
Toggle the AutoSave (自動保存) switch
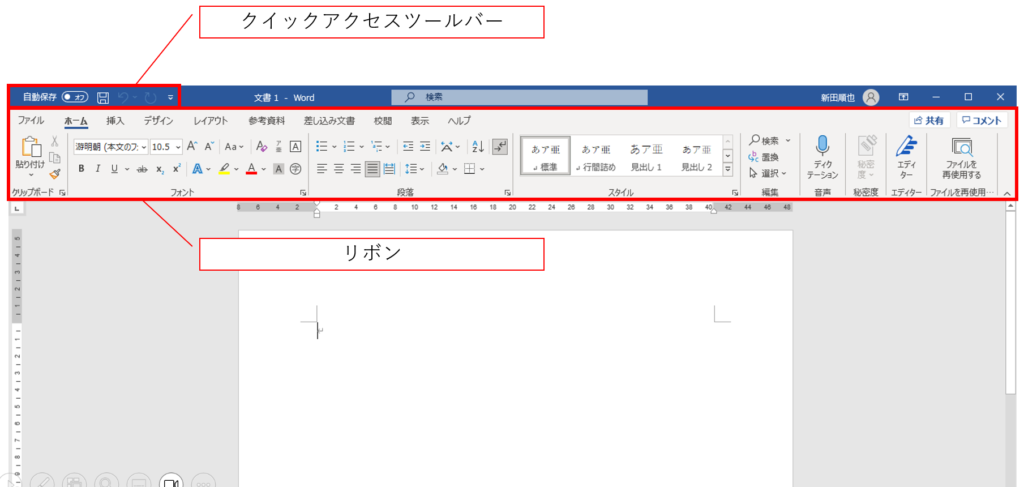pyautogui.click(x=75, y=97)
